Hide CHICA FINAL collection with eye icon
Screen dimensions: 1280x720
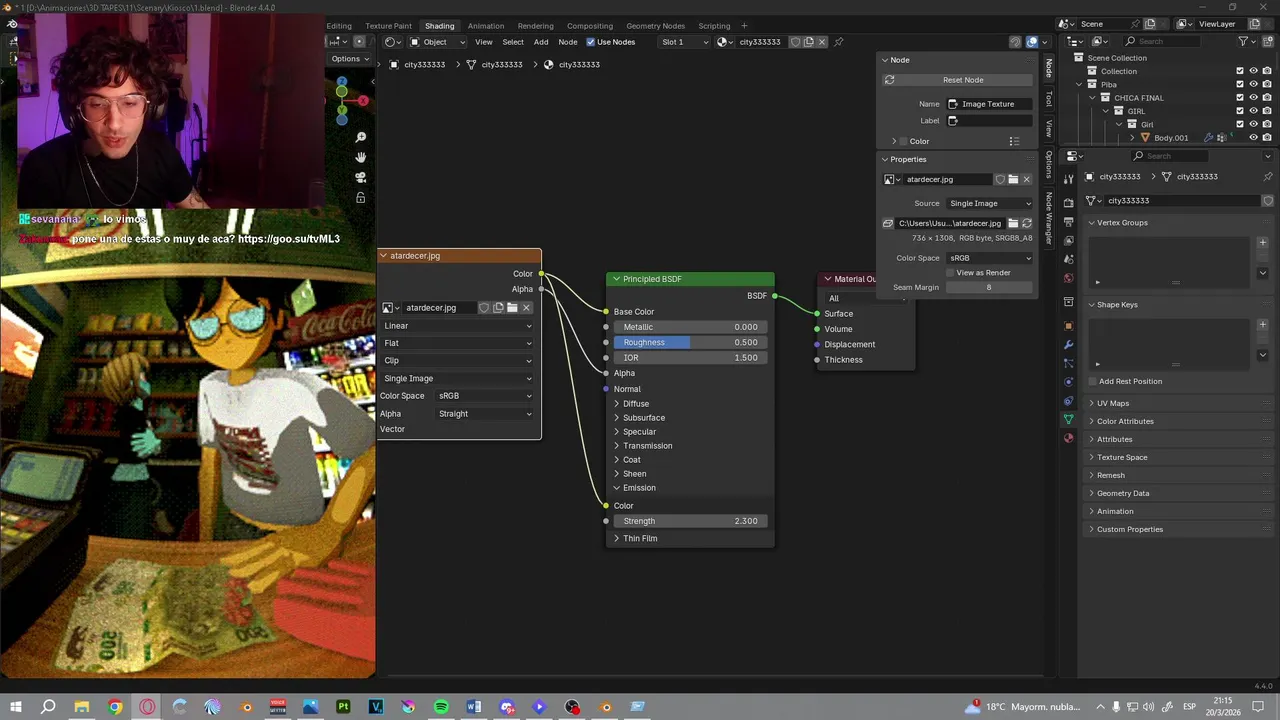point(1253,97)
